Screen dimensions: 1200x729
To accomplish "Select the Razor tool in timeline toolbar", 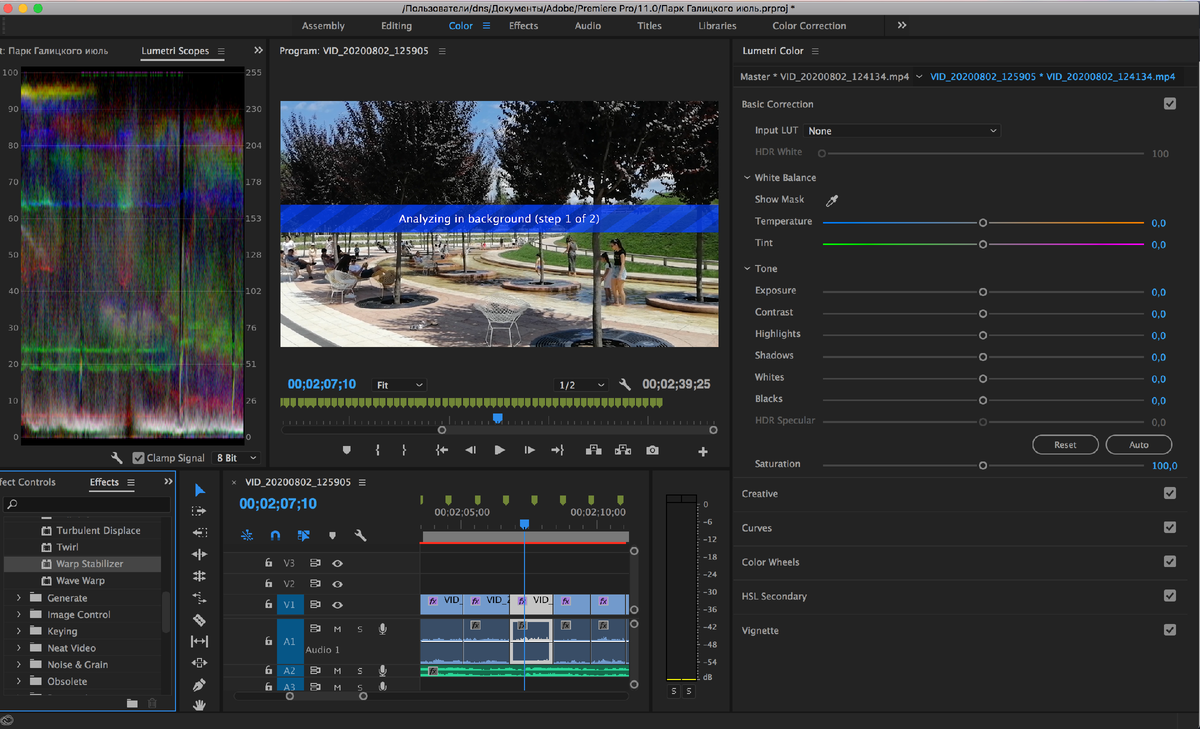I will click(x=199, y=620).
